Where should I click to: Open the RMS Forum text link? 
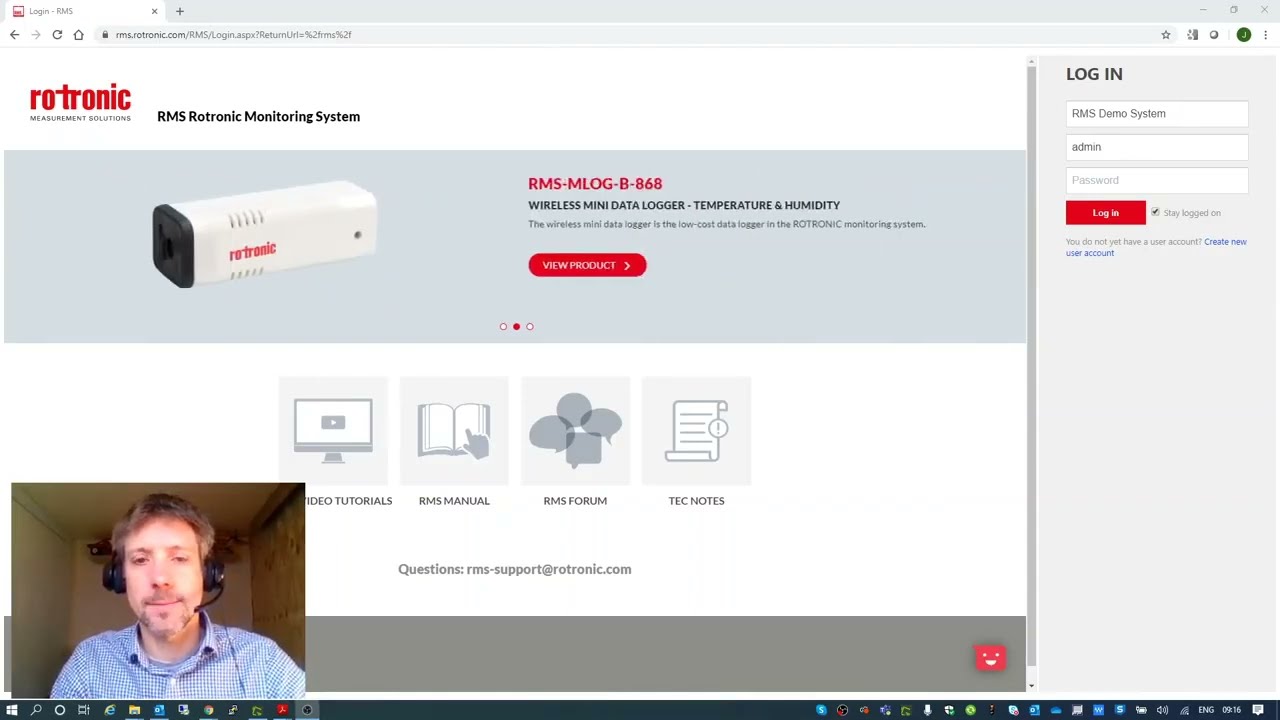click(575, 500)
